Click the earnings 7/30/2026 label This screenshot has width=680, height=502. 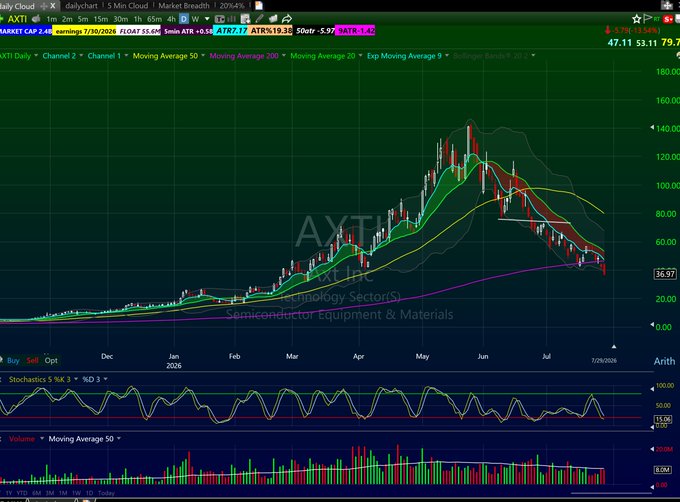(x=85, y=31)
